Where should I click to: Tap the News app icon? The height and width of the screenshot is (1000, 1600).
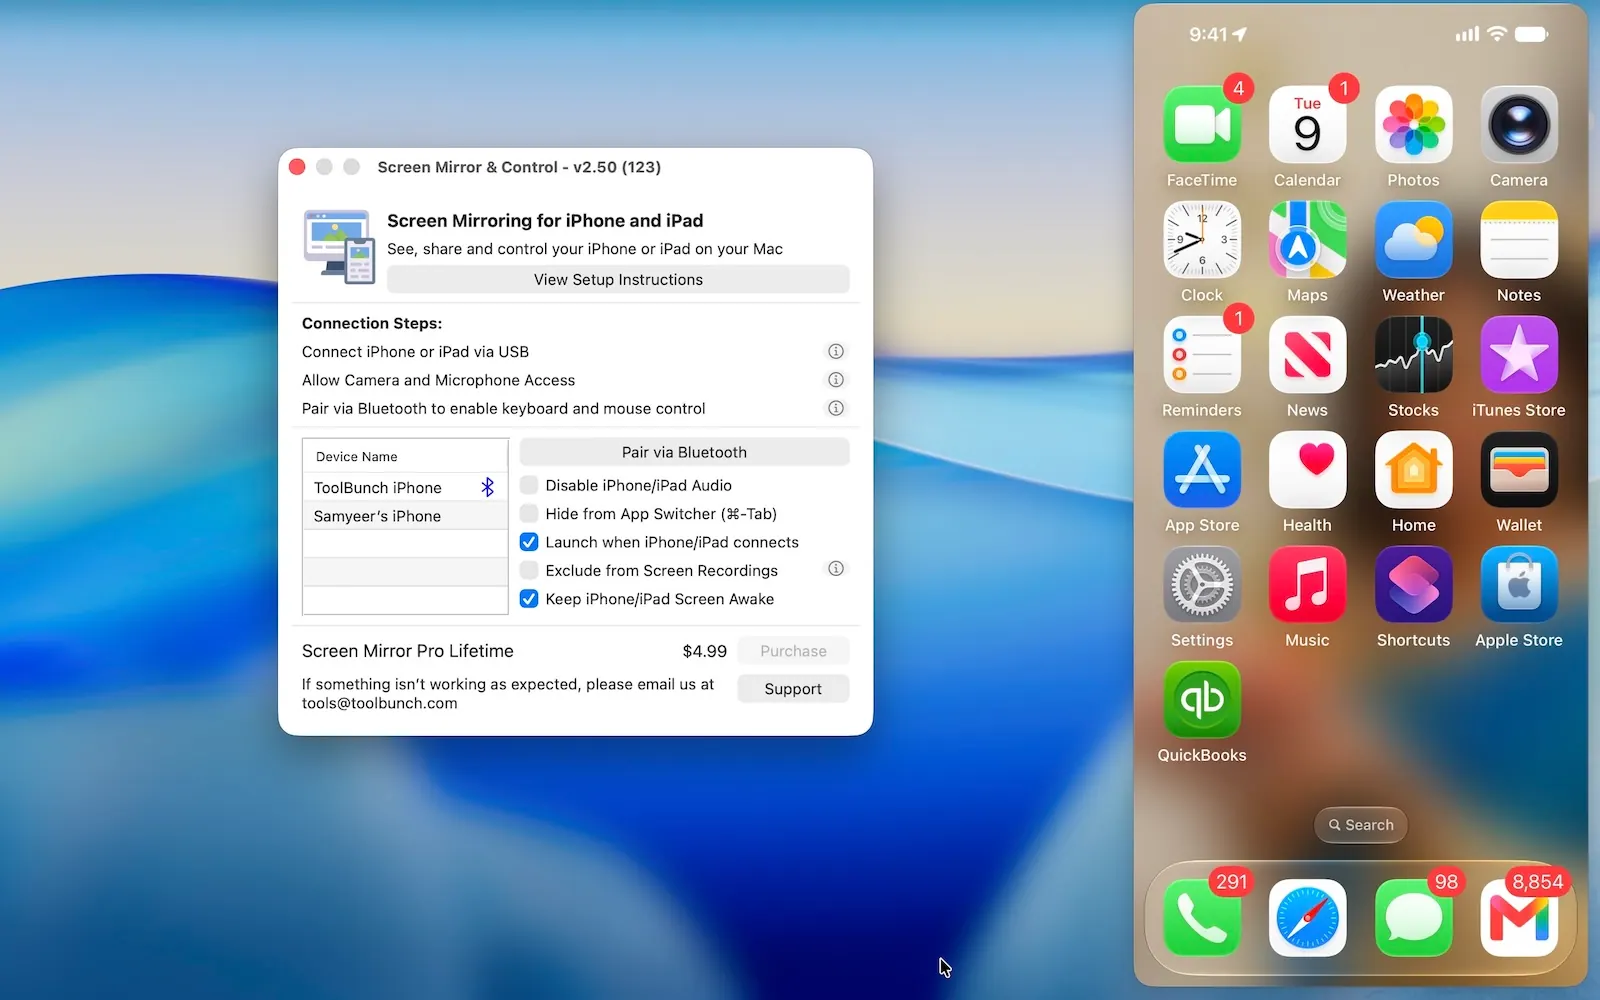tap(1307, 355)
